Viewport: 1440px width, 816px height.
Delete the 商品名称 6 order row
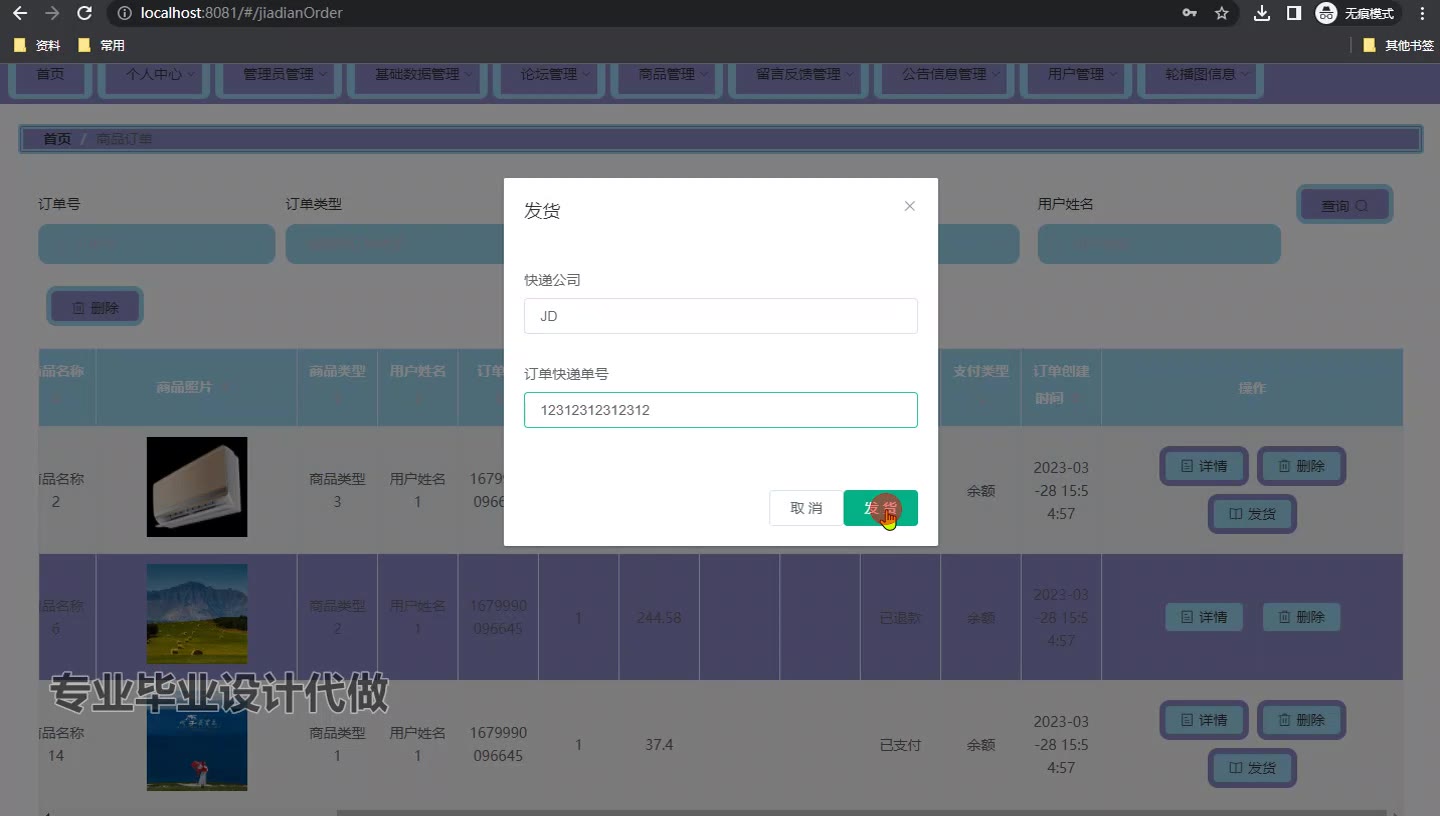point(1301,617)
